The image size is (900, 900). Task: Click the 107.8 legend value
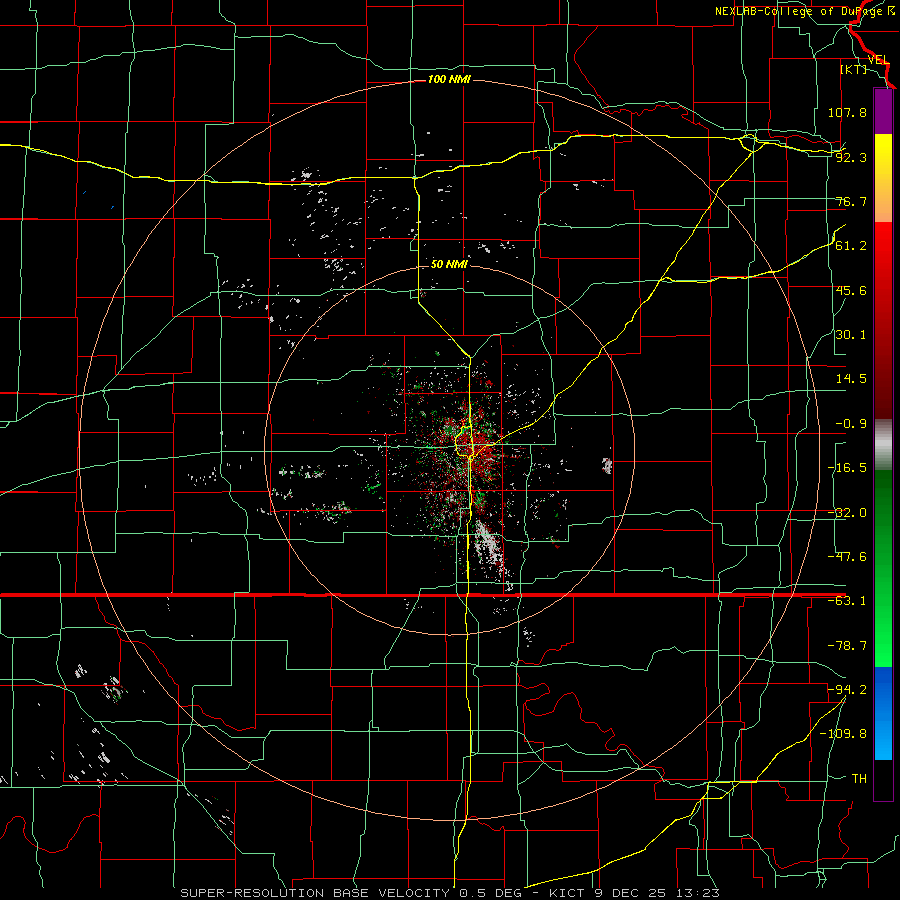pyautogui.click(x=847, y=112)
